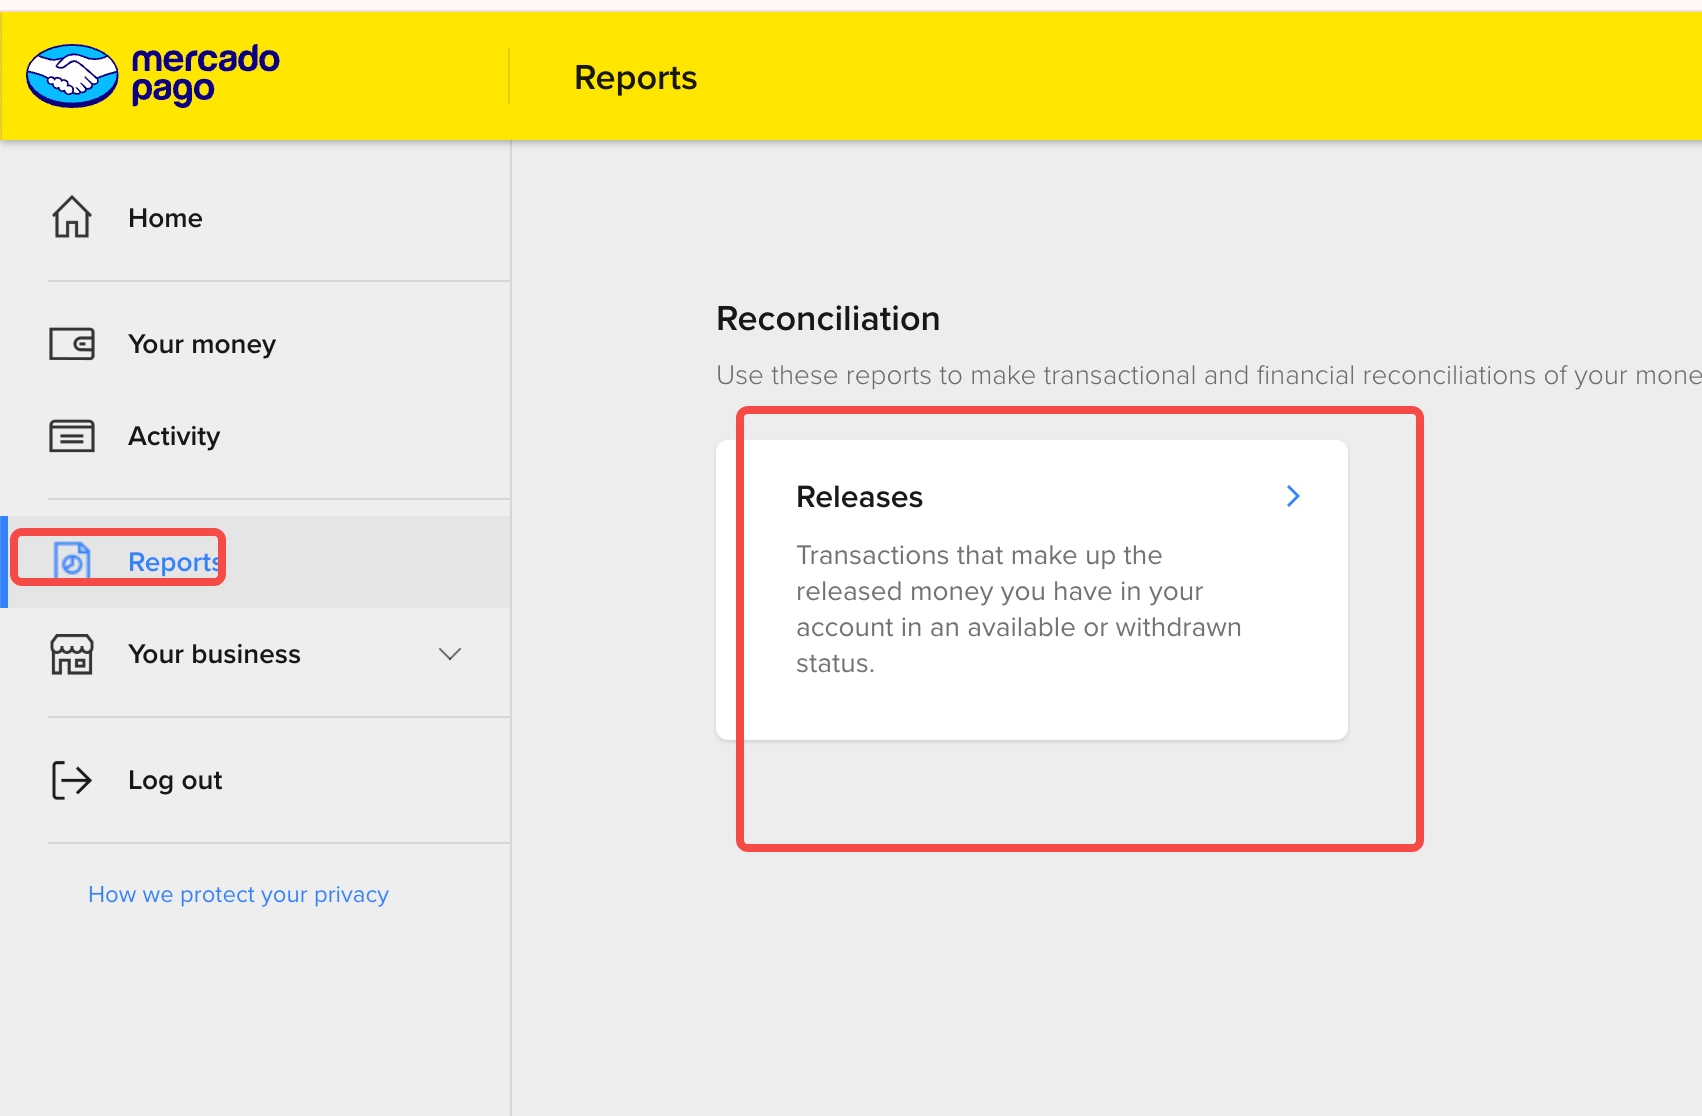
Task: Click the Log out arrow icon
Action: (x=72, y=780)
